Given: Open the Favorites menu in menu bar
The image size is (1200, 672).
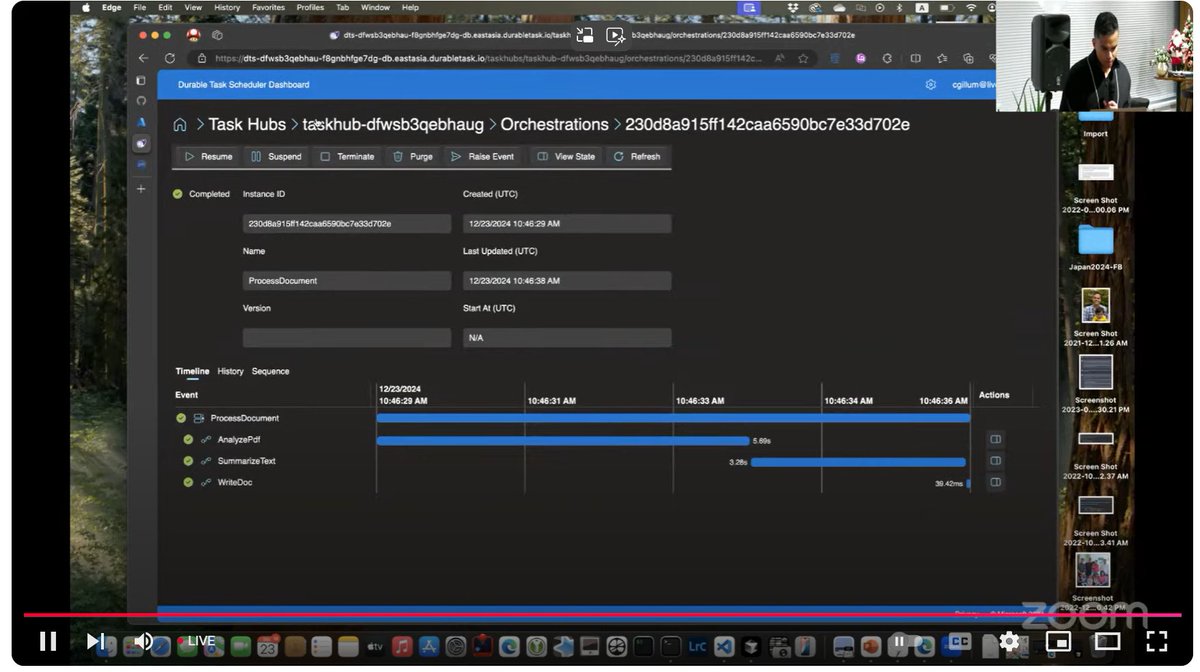Looking at the screenshot, I should point(268,7).
